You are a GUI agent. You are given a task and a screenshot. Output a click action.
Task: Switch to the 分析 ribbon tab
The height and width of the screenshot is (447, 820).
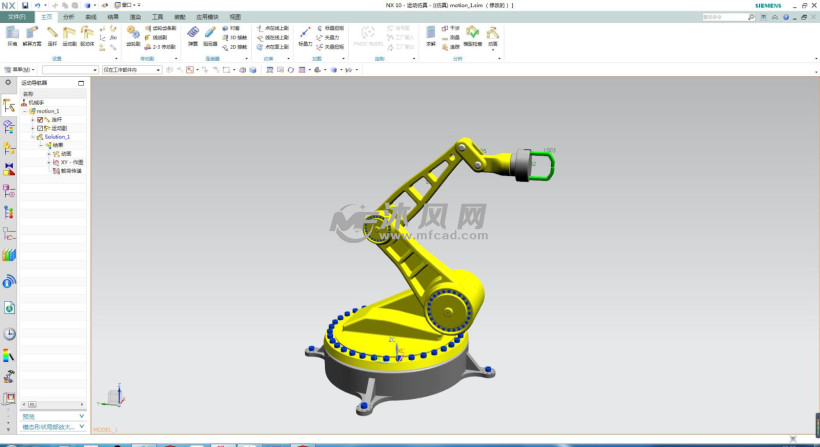[67, 17]
